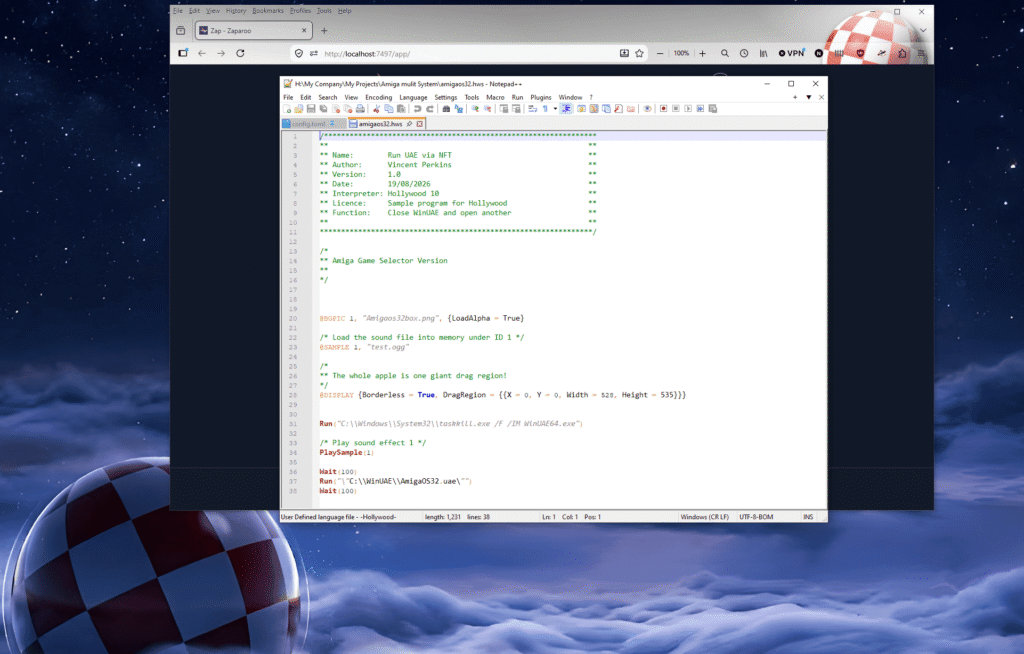Viewport: 1024px width, 654px height.
Task: Click the browser zoom in plus button
Action: click(703, 54)
